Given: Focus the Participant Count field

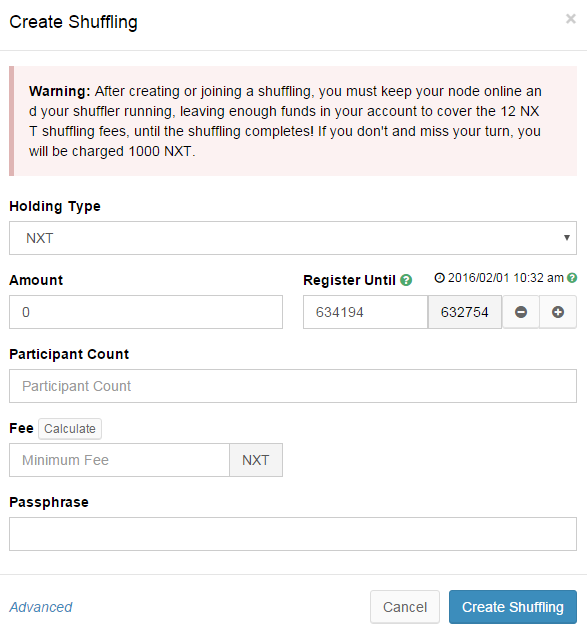Looking at the screenshot, I should point(293,386).
